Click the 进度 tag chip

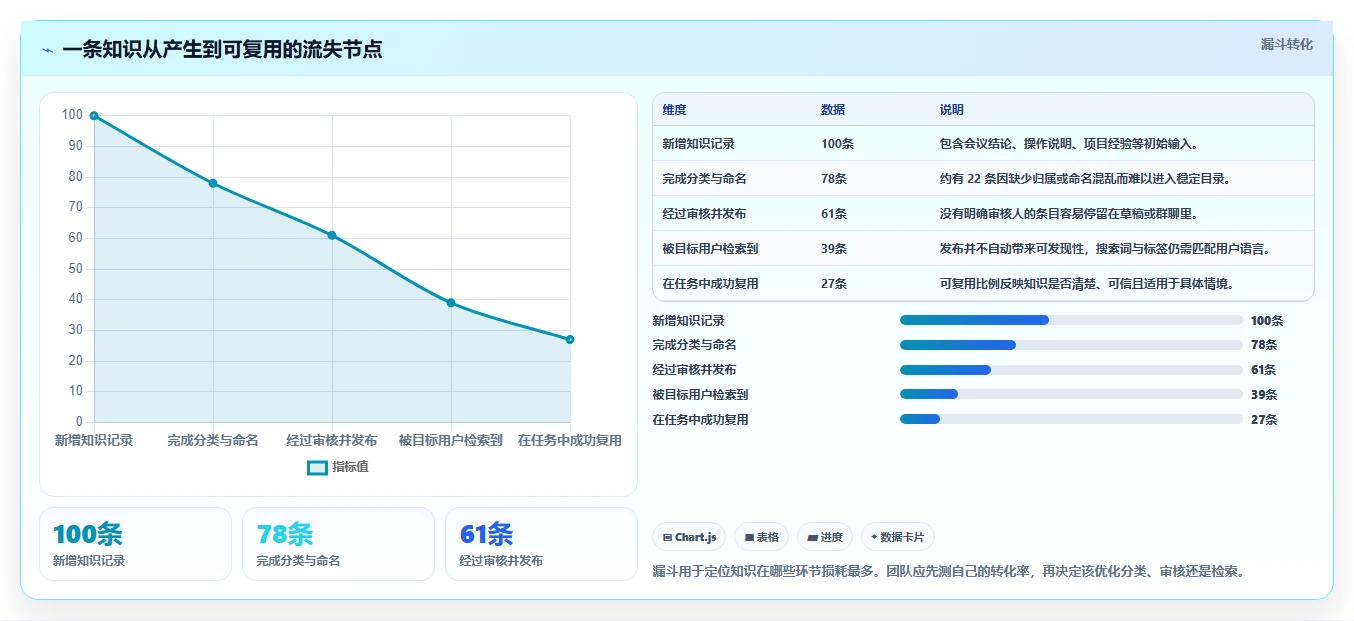coord(825,537)
